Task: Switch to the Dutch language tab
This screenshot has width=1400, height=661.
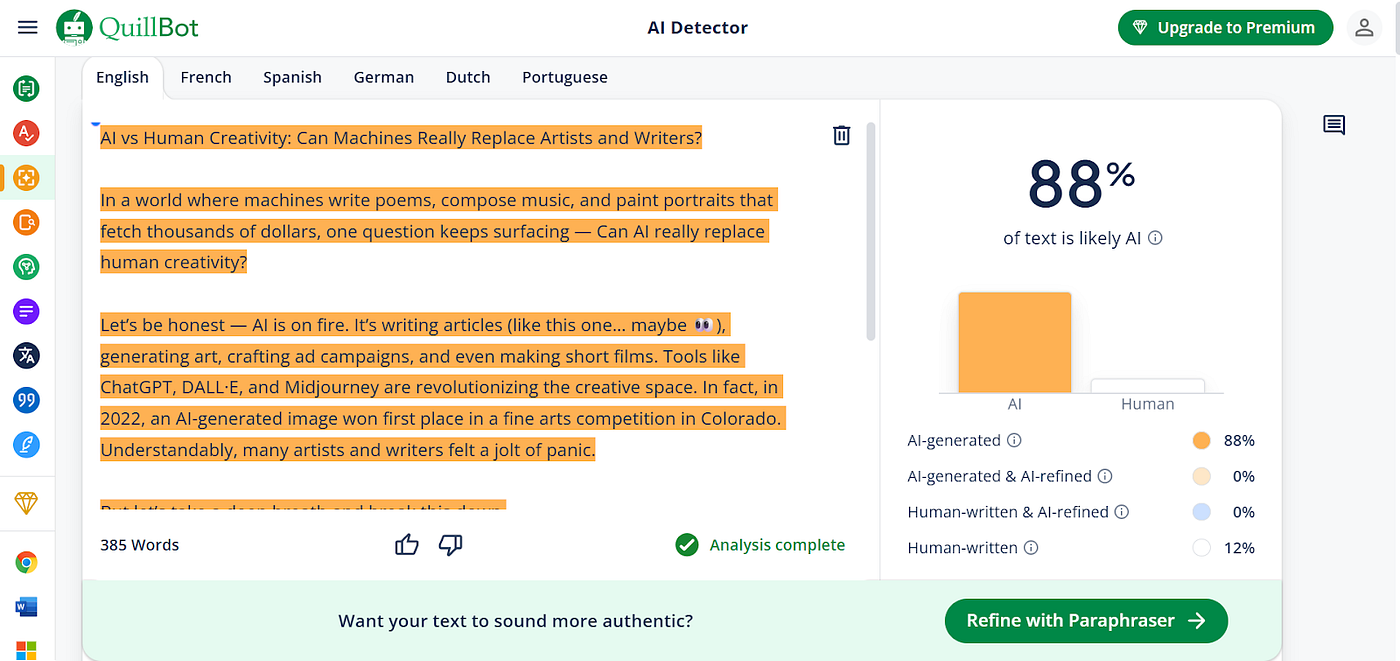Action: pos(468,77)
